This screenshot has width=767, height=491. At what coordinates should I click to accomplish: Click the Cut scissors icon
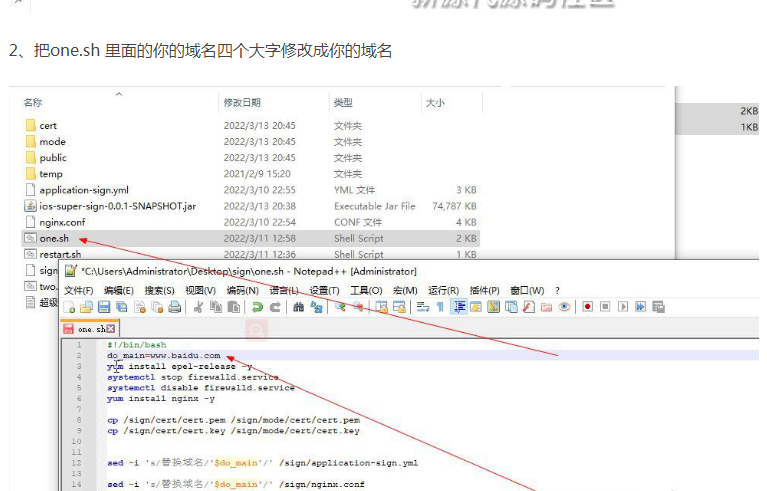click(x=198, y=307)
